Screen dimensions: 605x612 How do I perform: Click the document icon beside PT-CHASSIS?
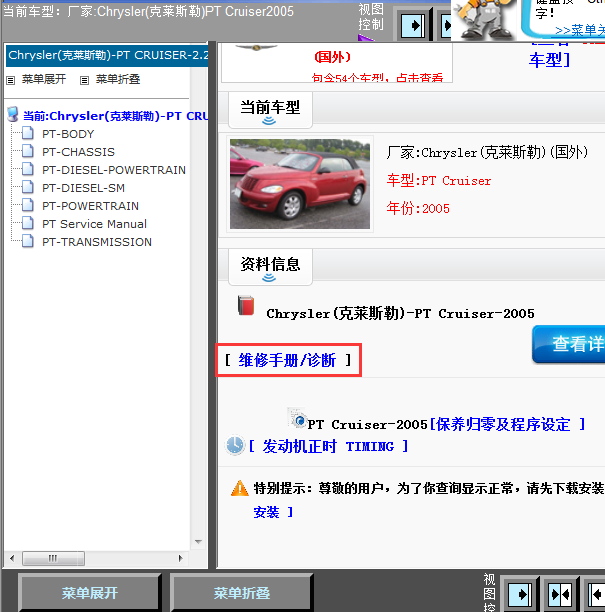(27, 151)
